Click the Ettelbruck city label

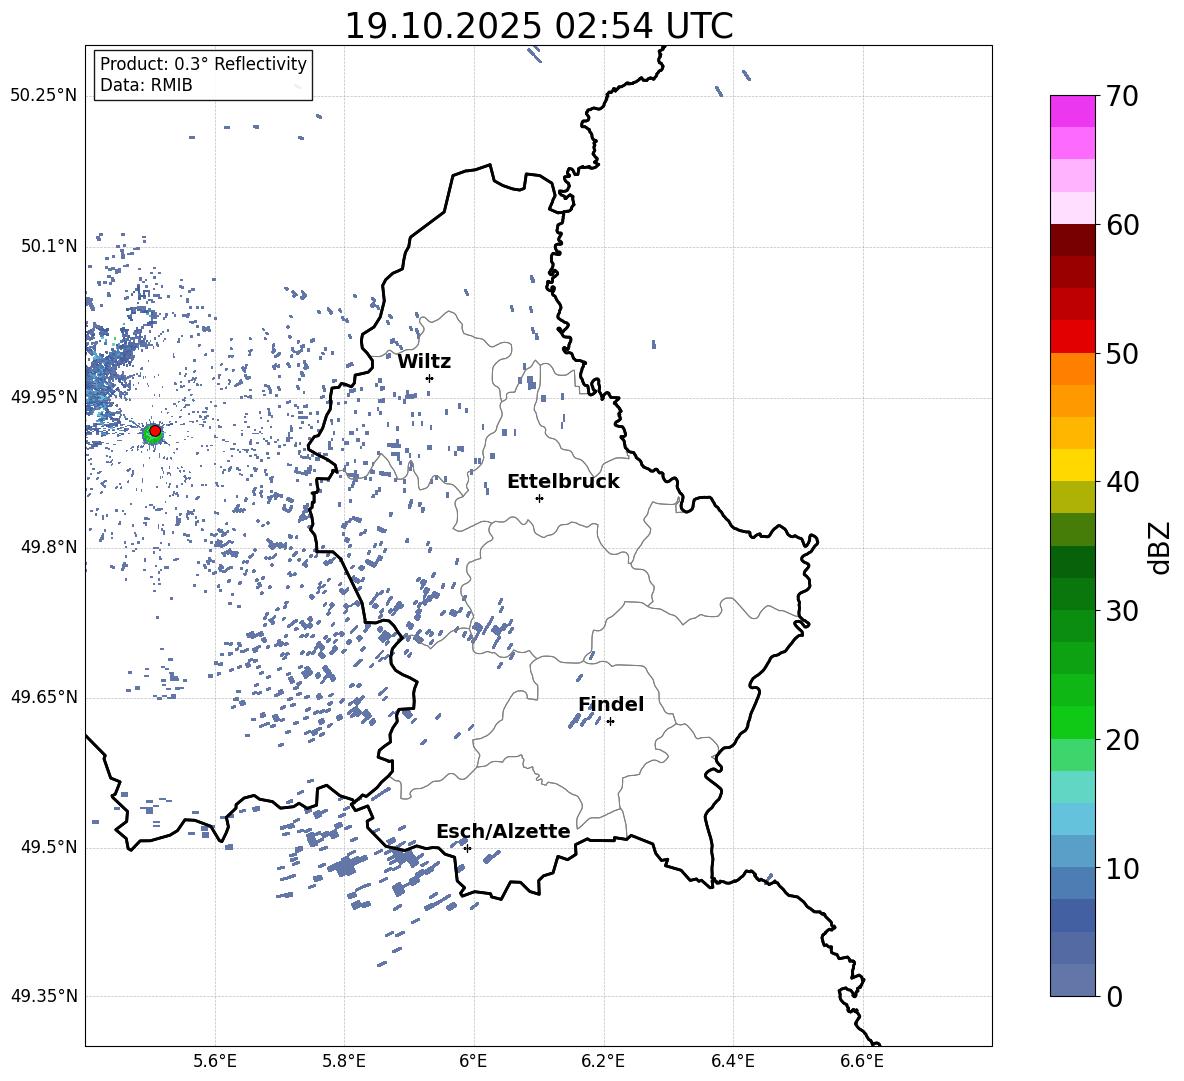point(563,482)
